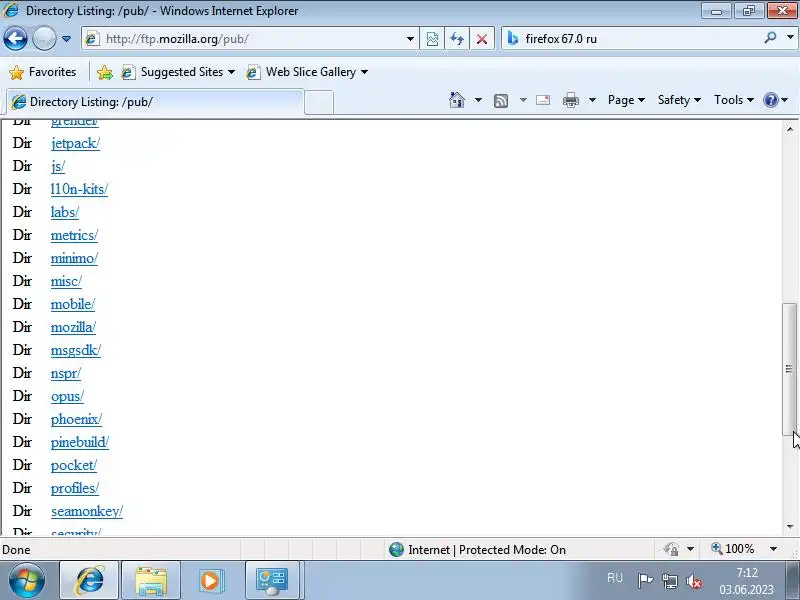Viewport: 800px width, 600px height.
Task: Open the nspr/ directory link
Action: 66,373
